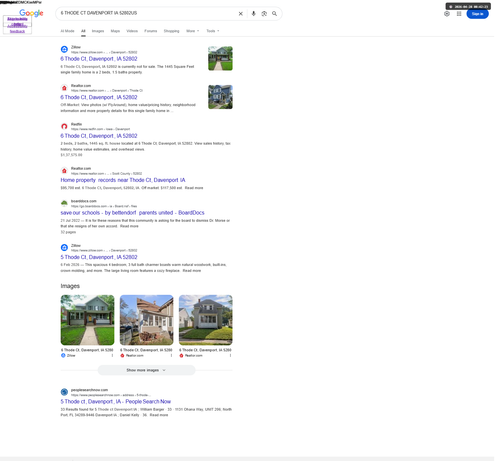
Task: Click the peoplesearchnow.com favicon
Action: pyautogui.click(x=64, y=392)
